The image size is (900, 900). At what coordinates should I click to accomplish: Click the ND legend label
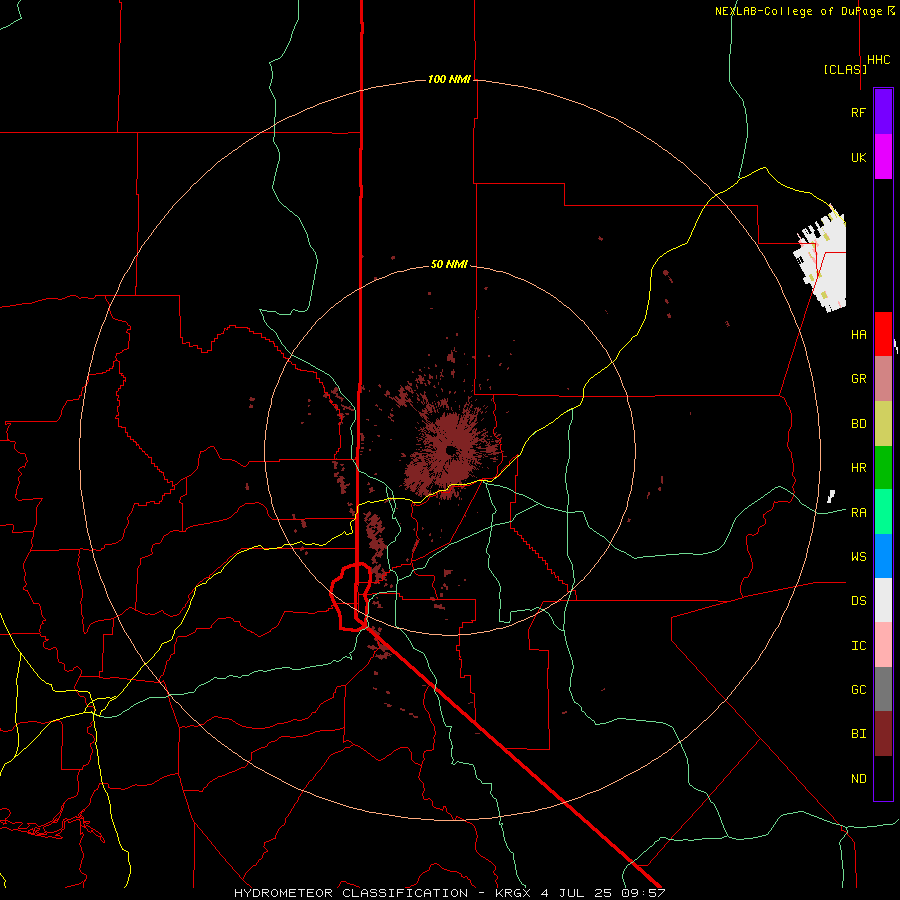pyautogui.click(x=858, y=779)
